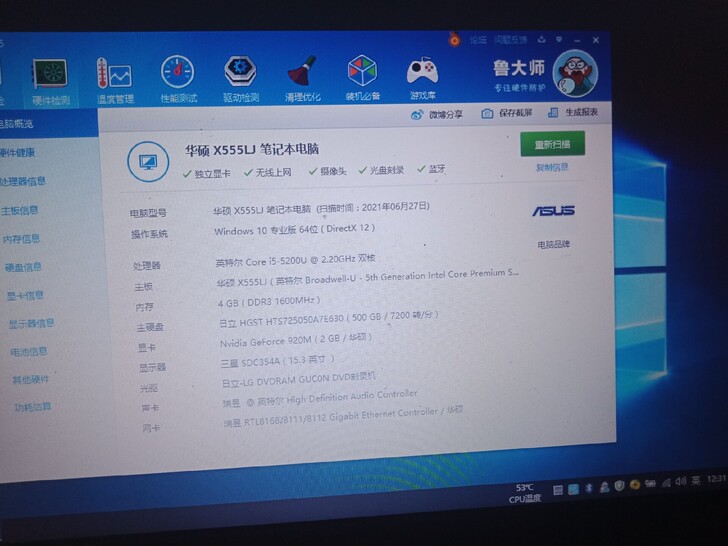Select 硬件健康 in the sidebar
Screen dimensions: 728x546
coord(18,152)
